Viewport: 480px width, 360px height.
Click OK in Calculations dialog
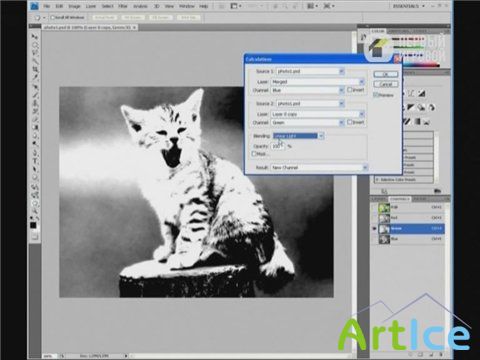[386, 74]
